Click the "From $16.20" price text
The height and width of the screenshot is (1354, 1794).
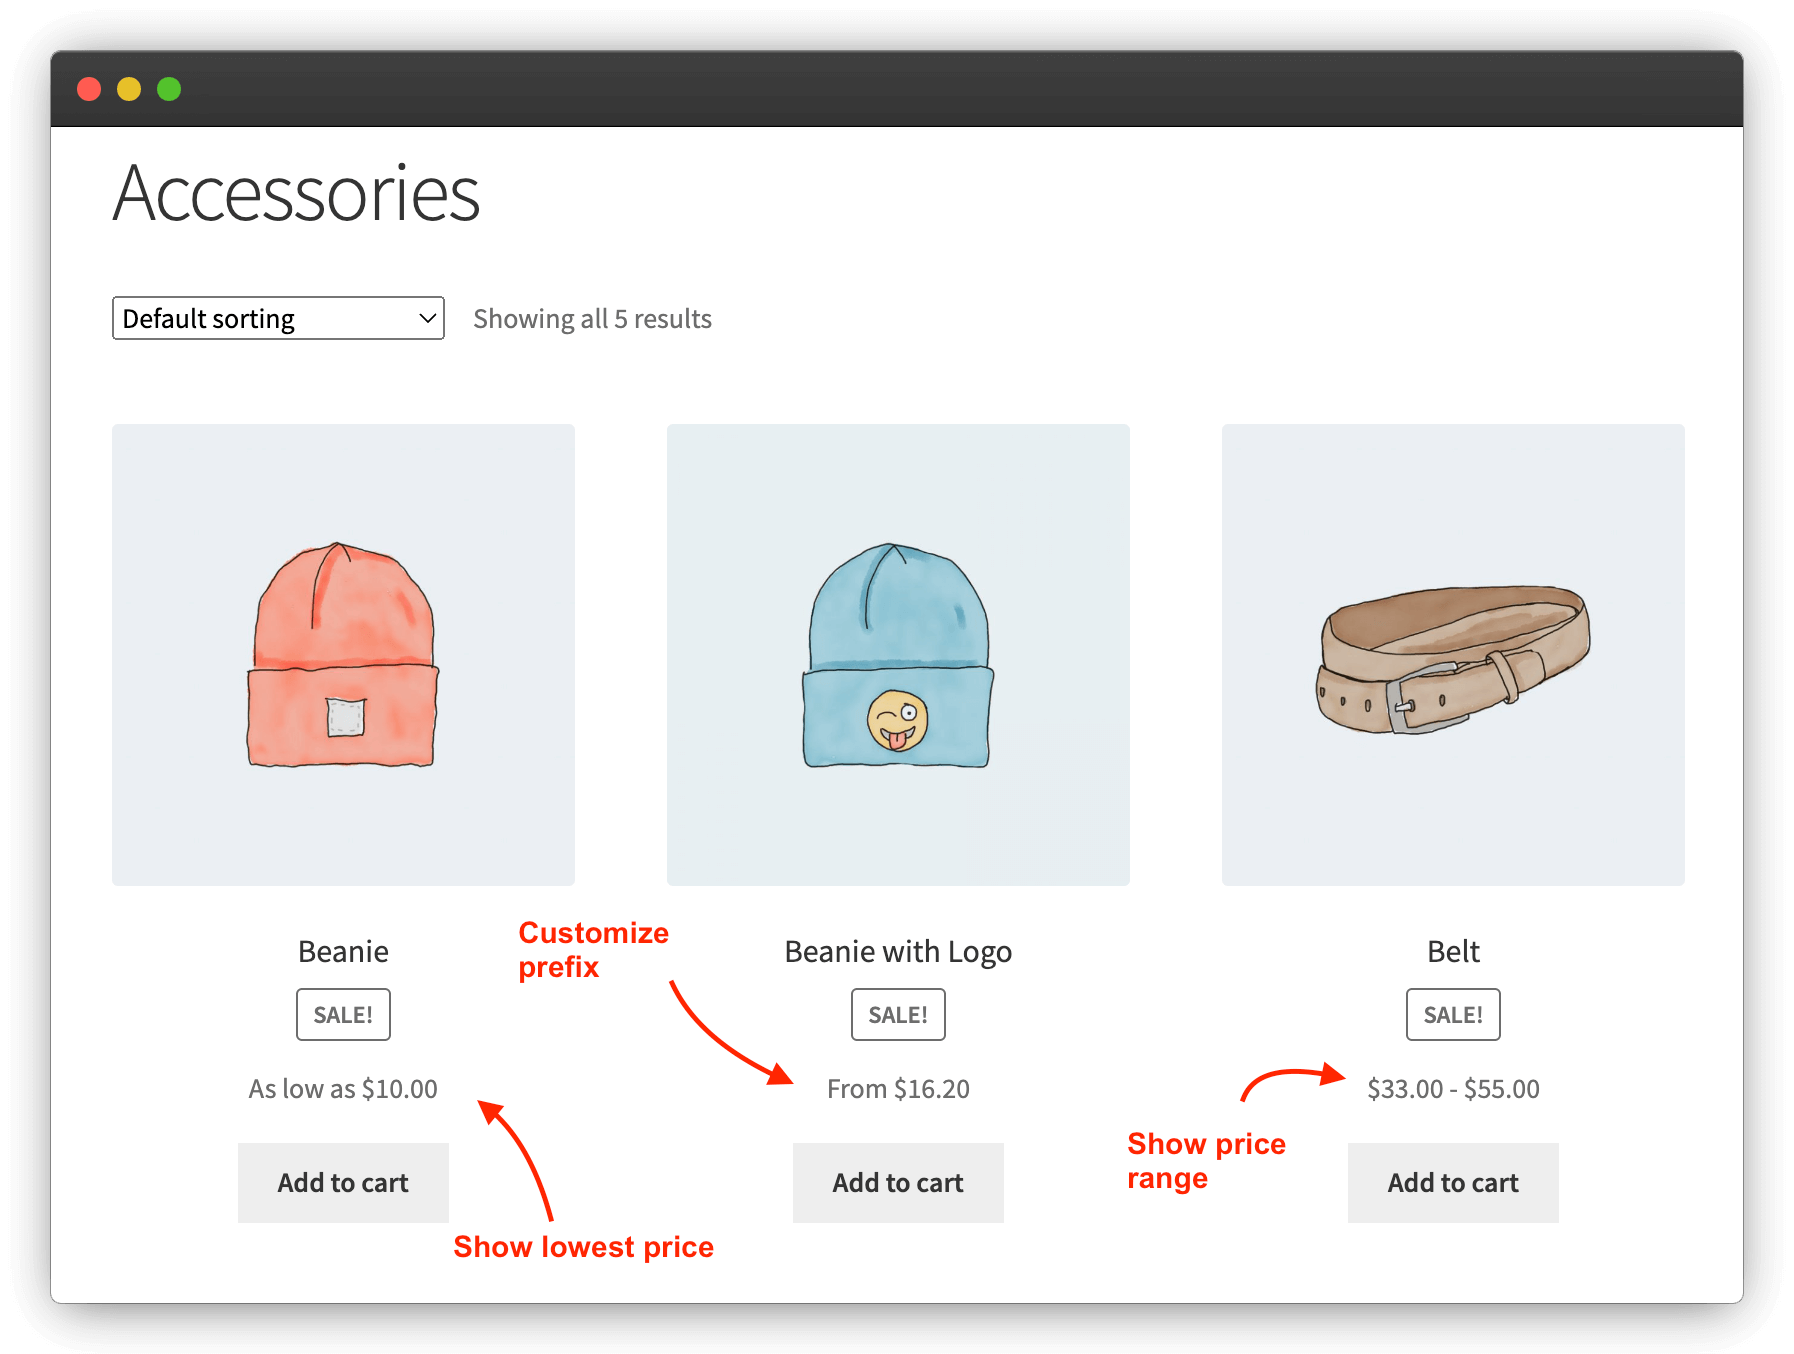click(898, 1089)
